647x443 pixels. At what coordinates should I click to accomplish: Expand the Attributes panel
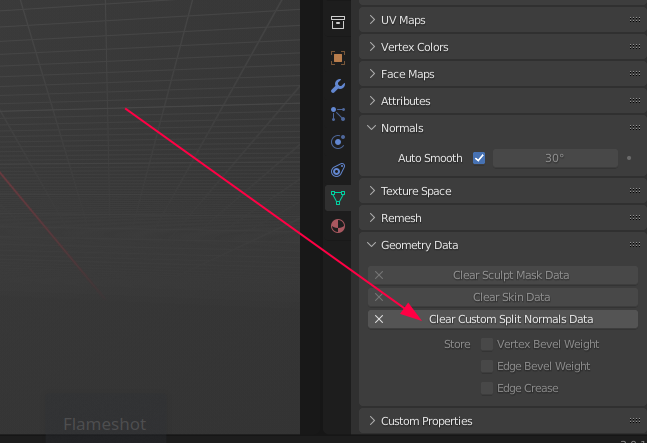click(x=372, y=101)
